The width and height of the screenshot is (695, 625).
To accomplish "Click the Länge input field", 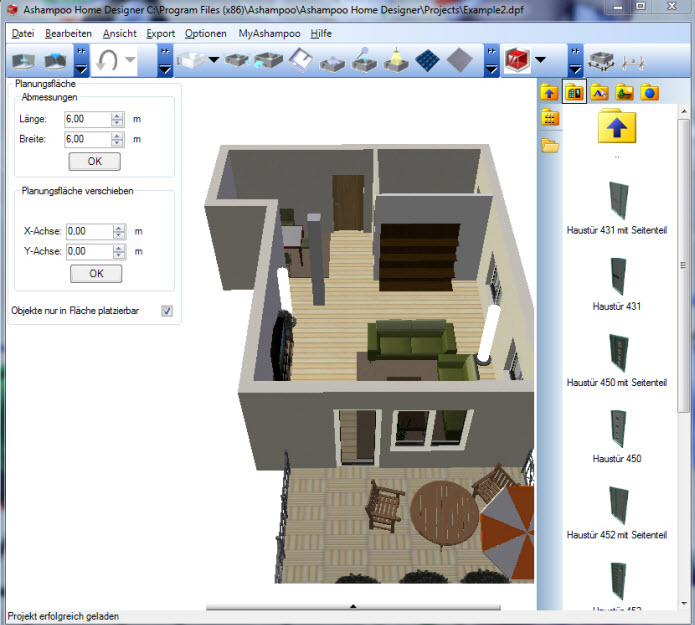I will tap(87, 119).
